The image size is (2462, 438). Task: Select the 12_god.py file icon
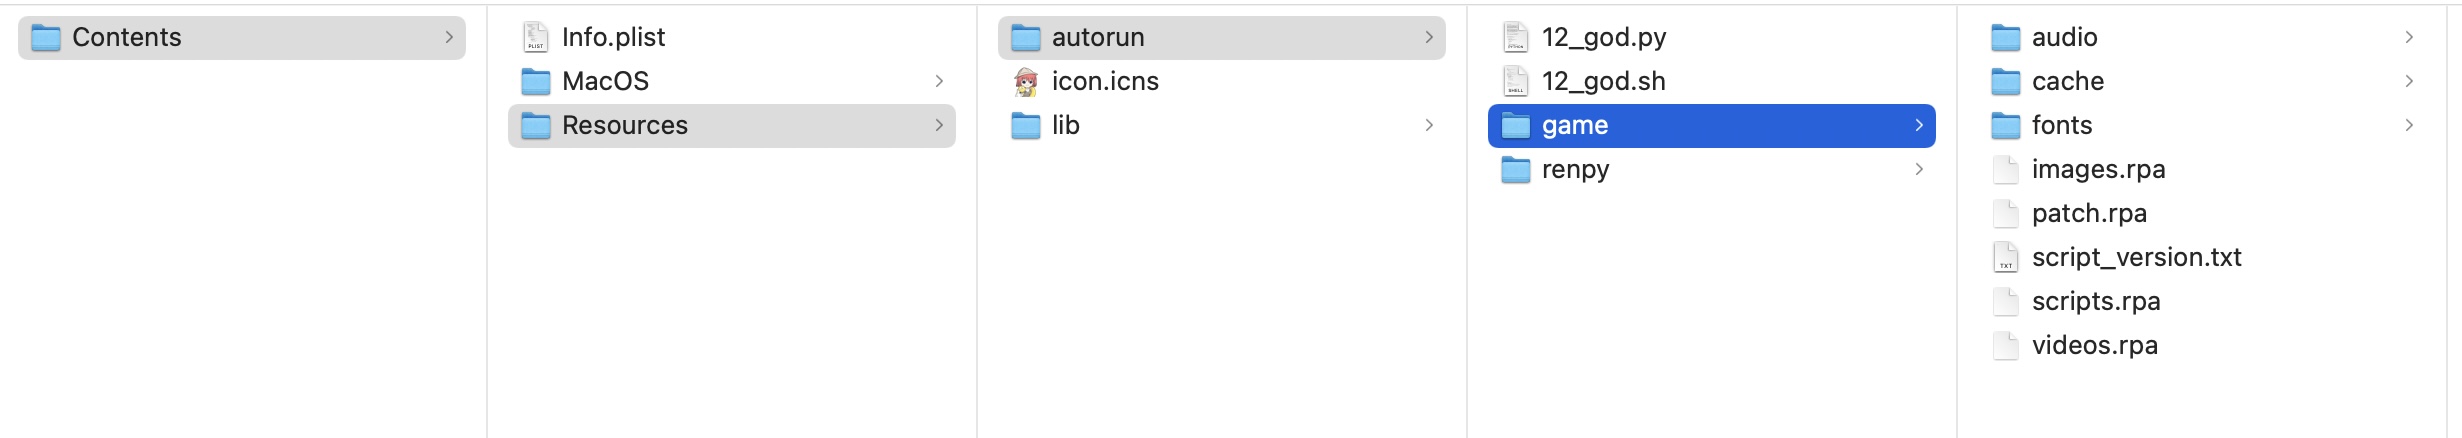coord(1515,38)
